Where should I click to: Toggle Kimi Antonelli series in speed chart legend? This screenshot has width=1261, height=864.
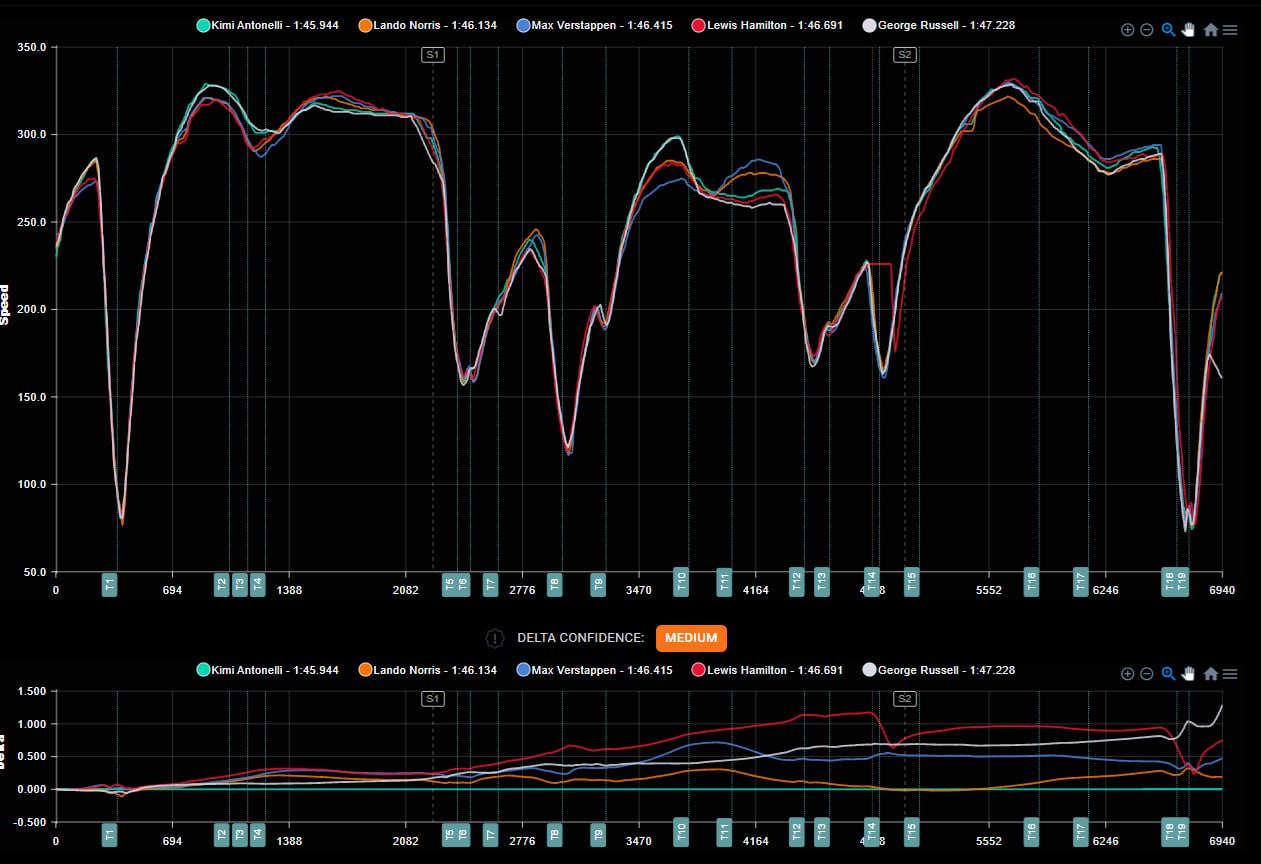(270, 25)
